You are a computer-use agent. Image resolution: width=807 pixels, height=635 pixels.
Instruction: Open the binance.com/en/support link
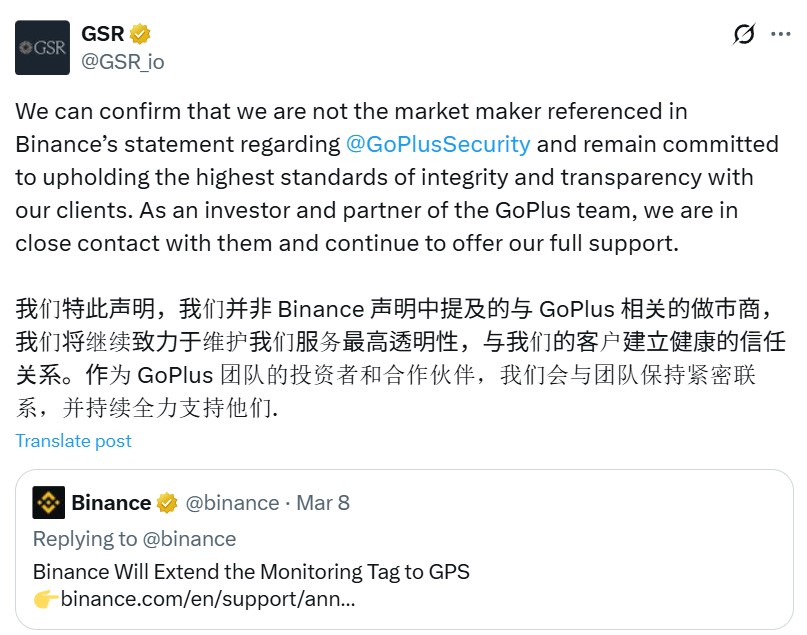tap(208, 600)
